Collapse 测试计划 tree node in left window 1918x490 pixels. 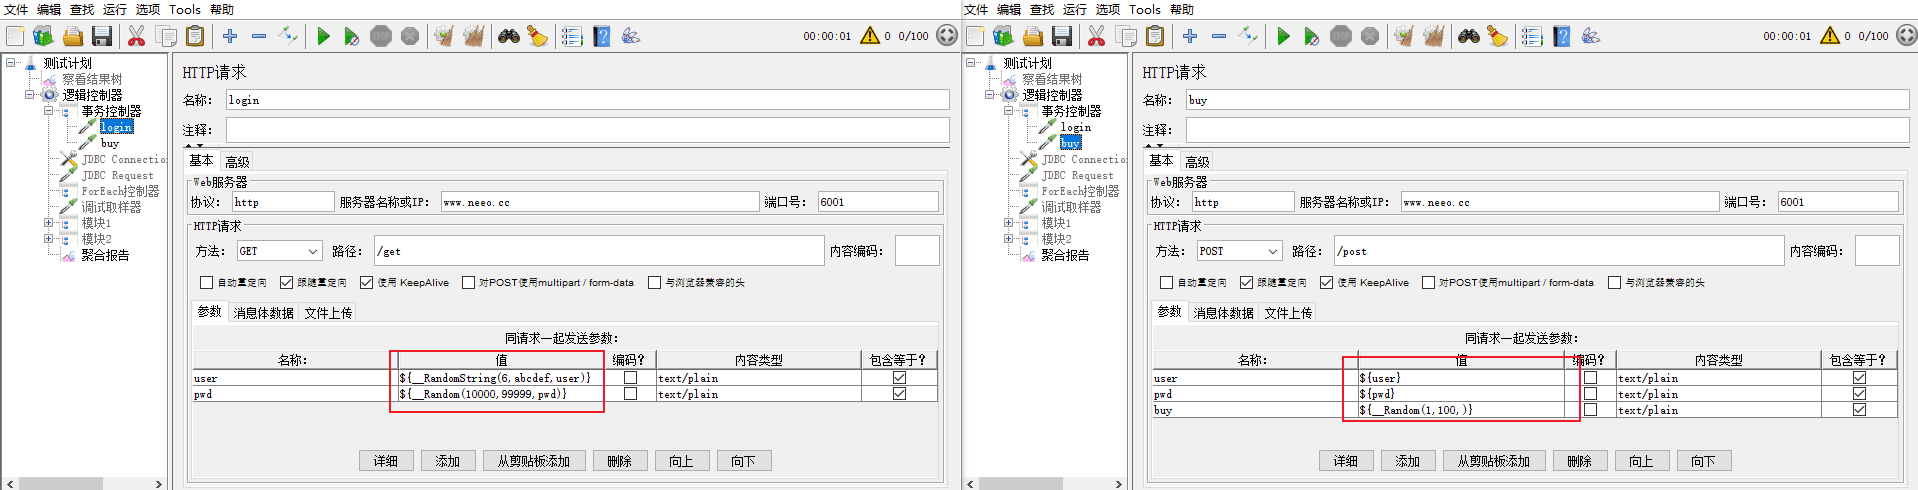[x=11, y=63]
